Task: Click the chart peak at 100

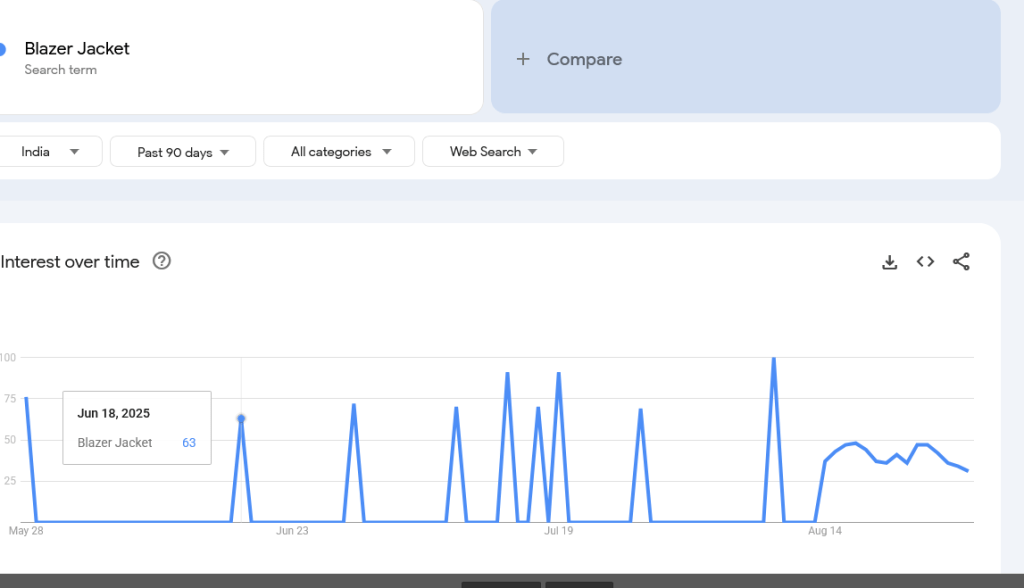Action: (x=774, y=358)
